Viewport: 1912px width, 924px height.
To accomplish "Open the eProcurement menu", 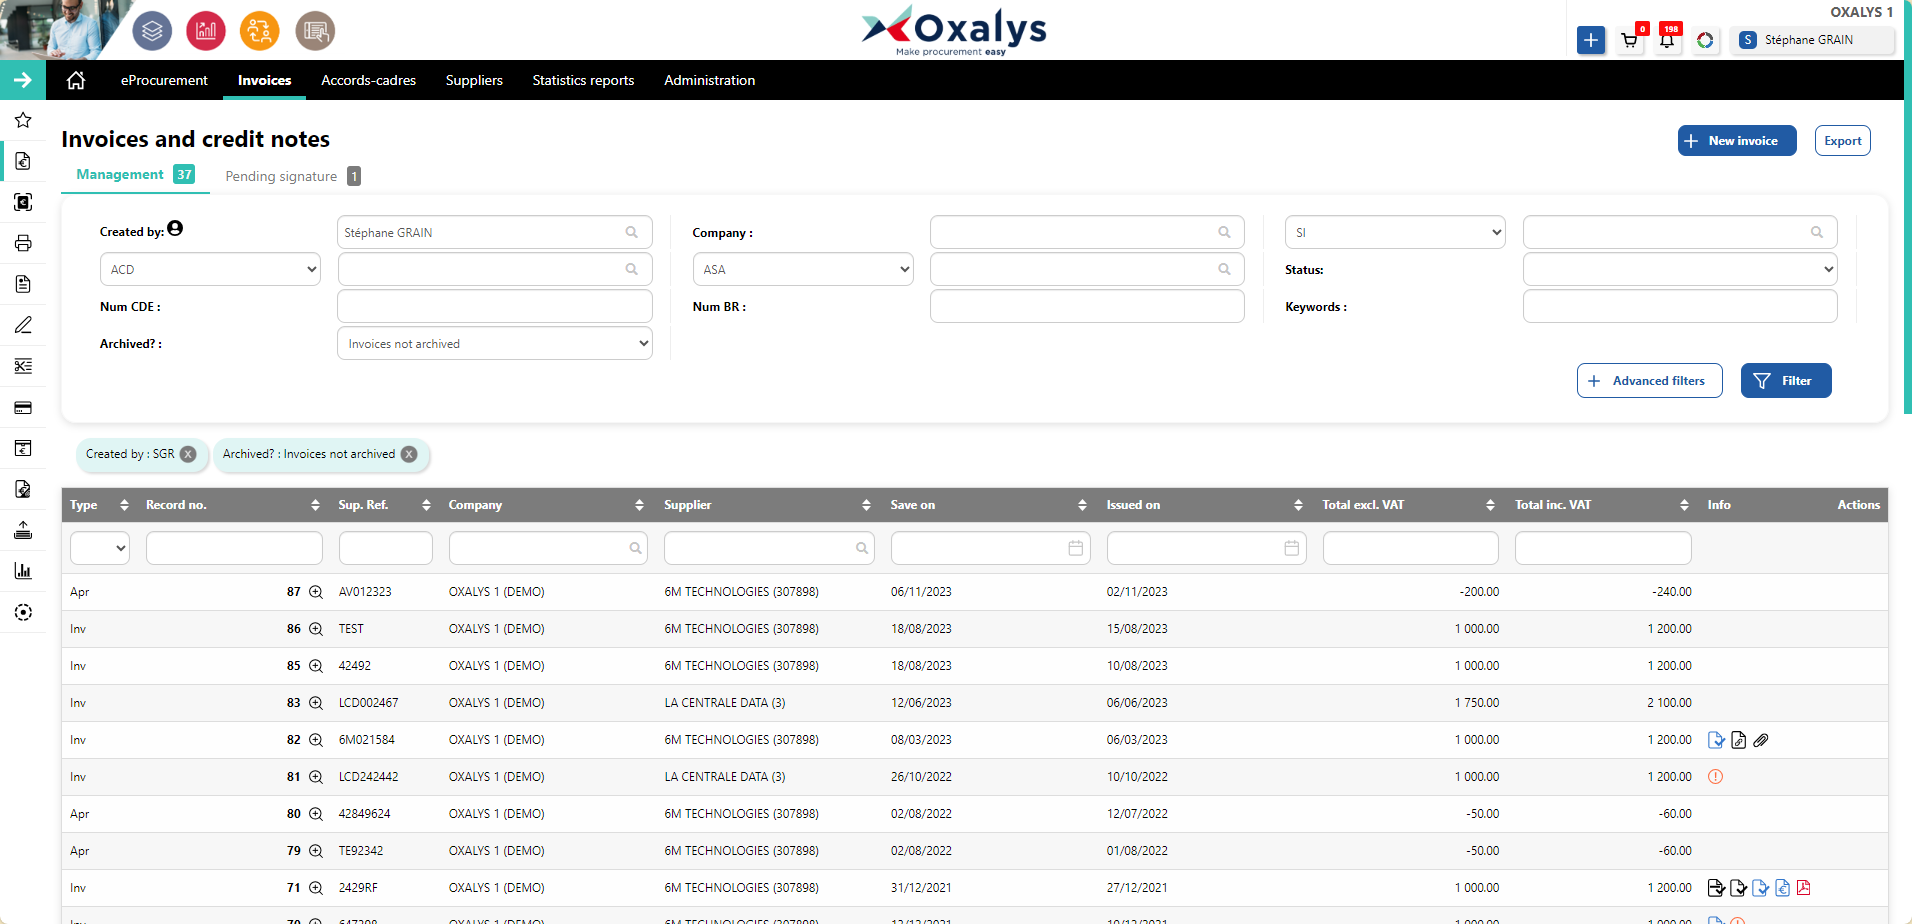I will tap(164, 80).
